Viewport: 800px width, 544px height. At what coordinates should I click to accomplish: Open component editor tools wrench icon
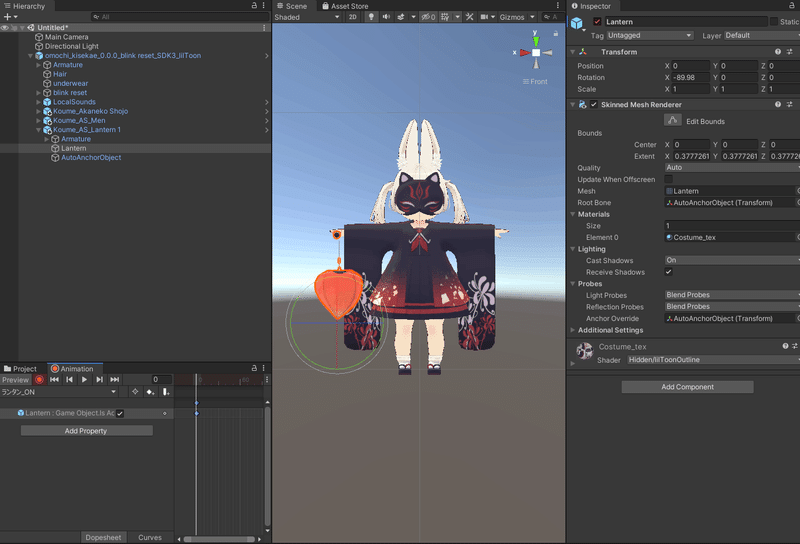(469, 17)
